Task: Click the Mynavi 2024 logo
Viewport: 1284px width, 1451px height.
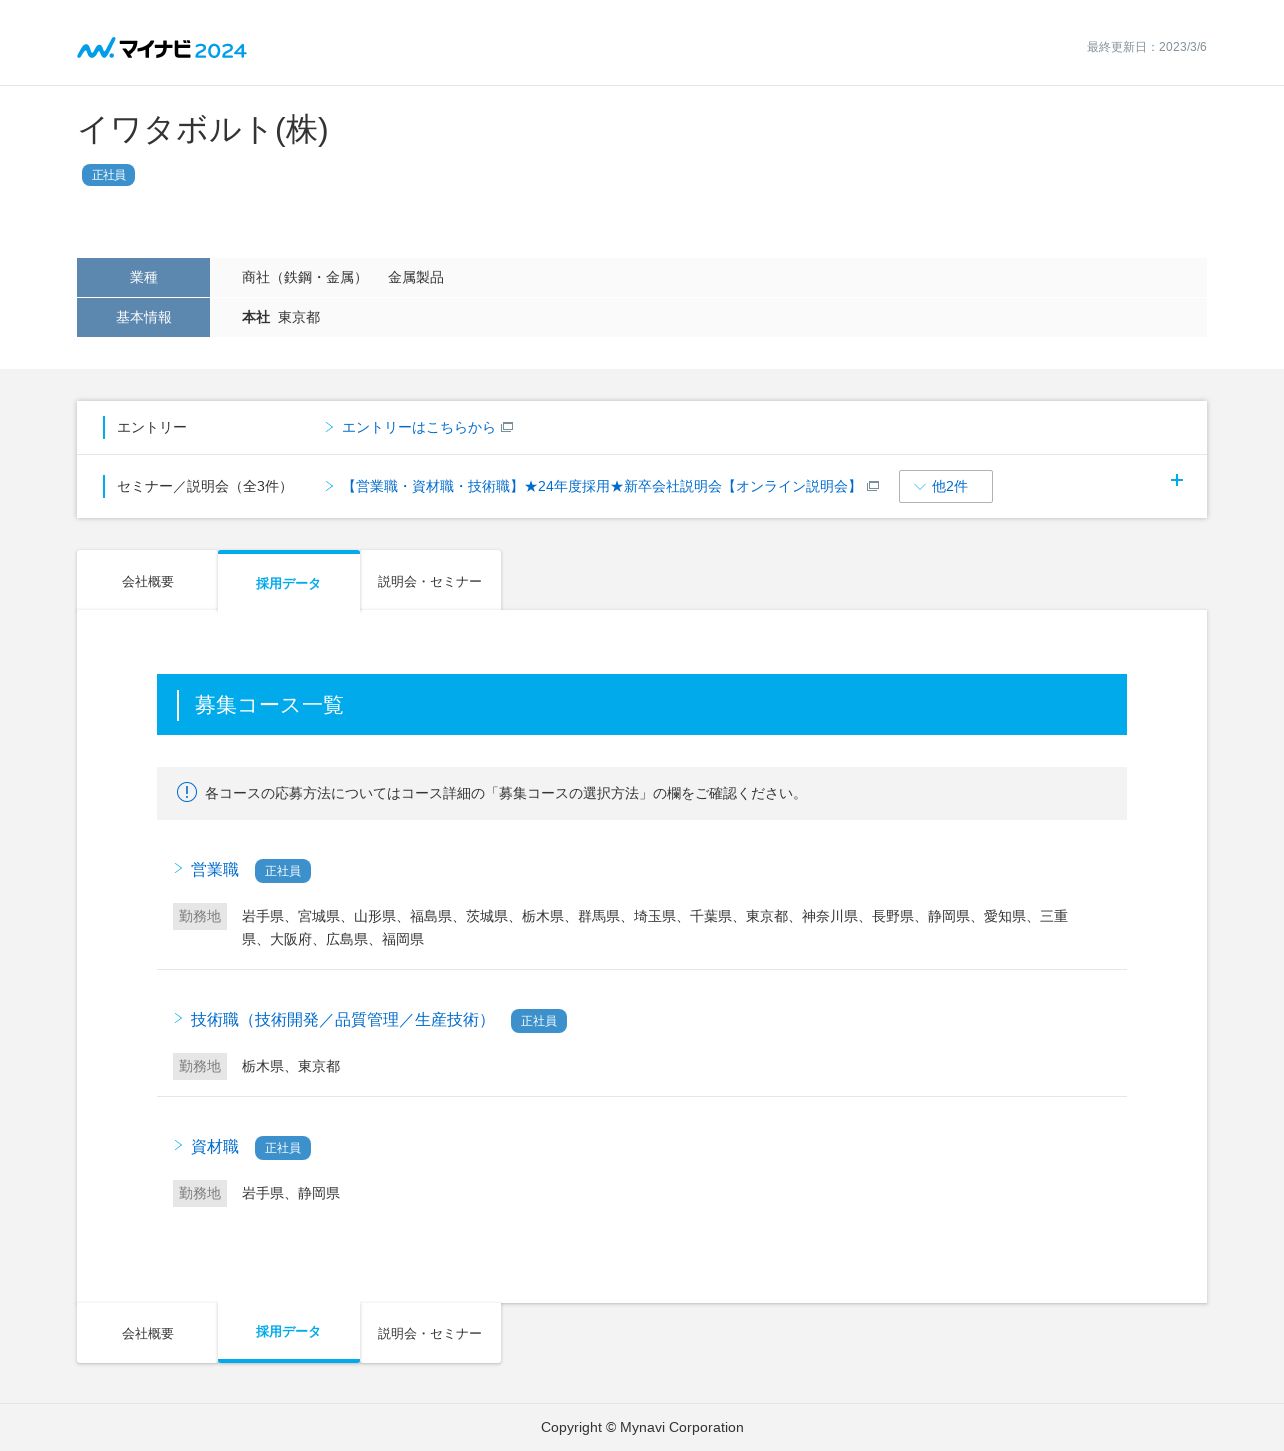Action: pyautogui.click(x=162, y=48)
